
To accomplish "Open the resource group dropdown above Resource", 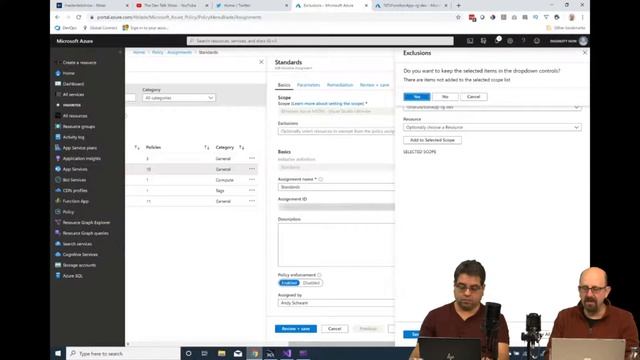I will coord(492,107).
